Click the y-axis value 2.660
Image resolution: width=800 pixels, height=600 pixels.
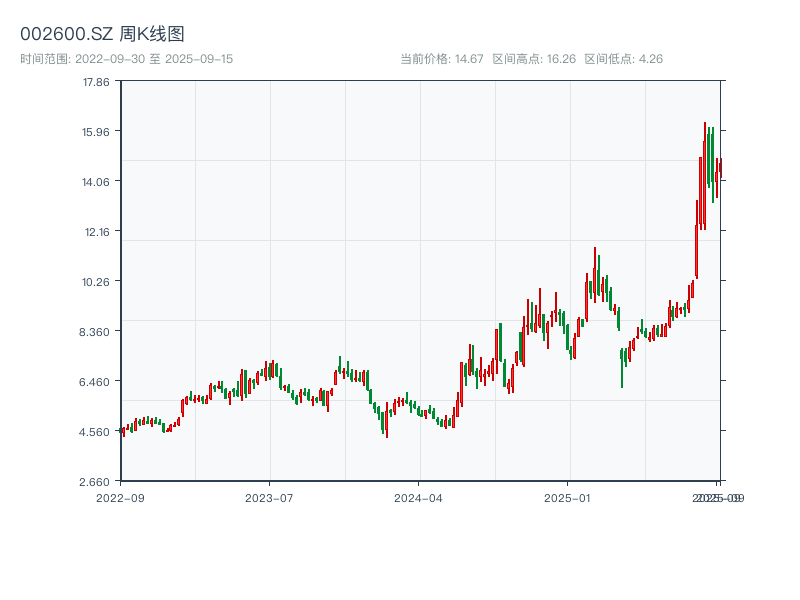coord(94,482)
